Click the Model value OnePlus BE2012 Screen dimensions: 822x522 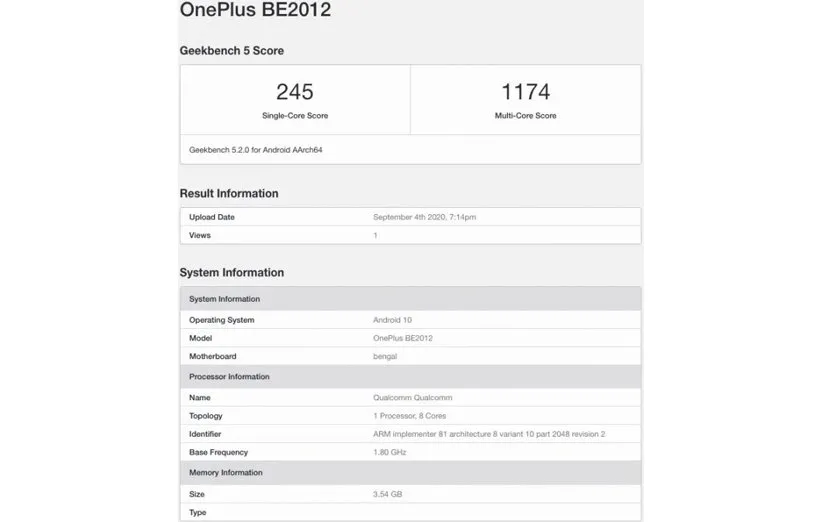(403, 338)
